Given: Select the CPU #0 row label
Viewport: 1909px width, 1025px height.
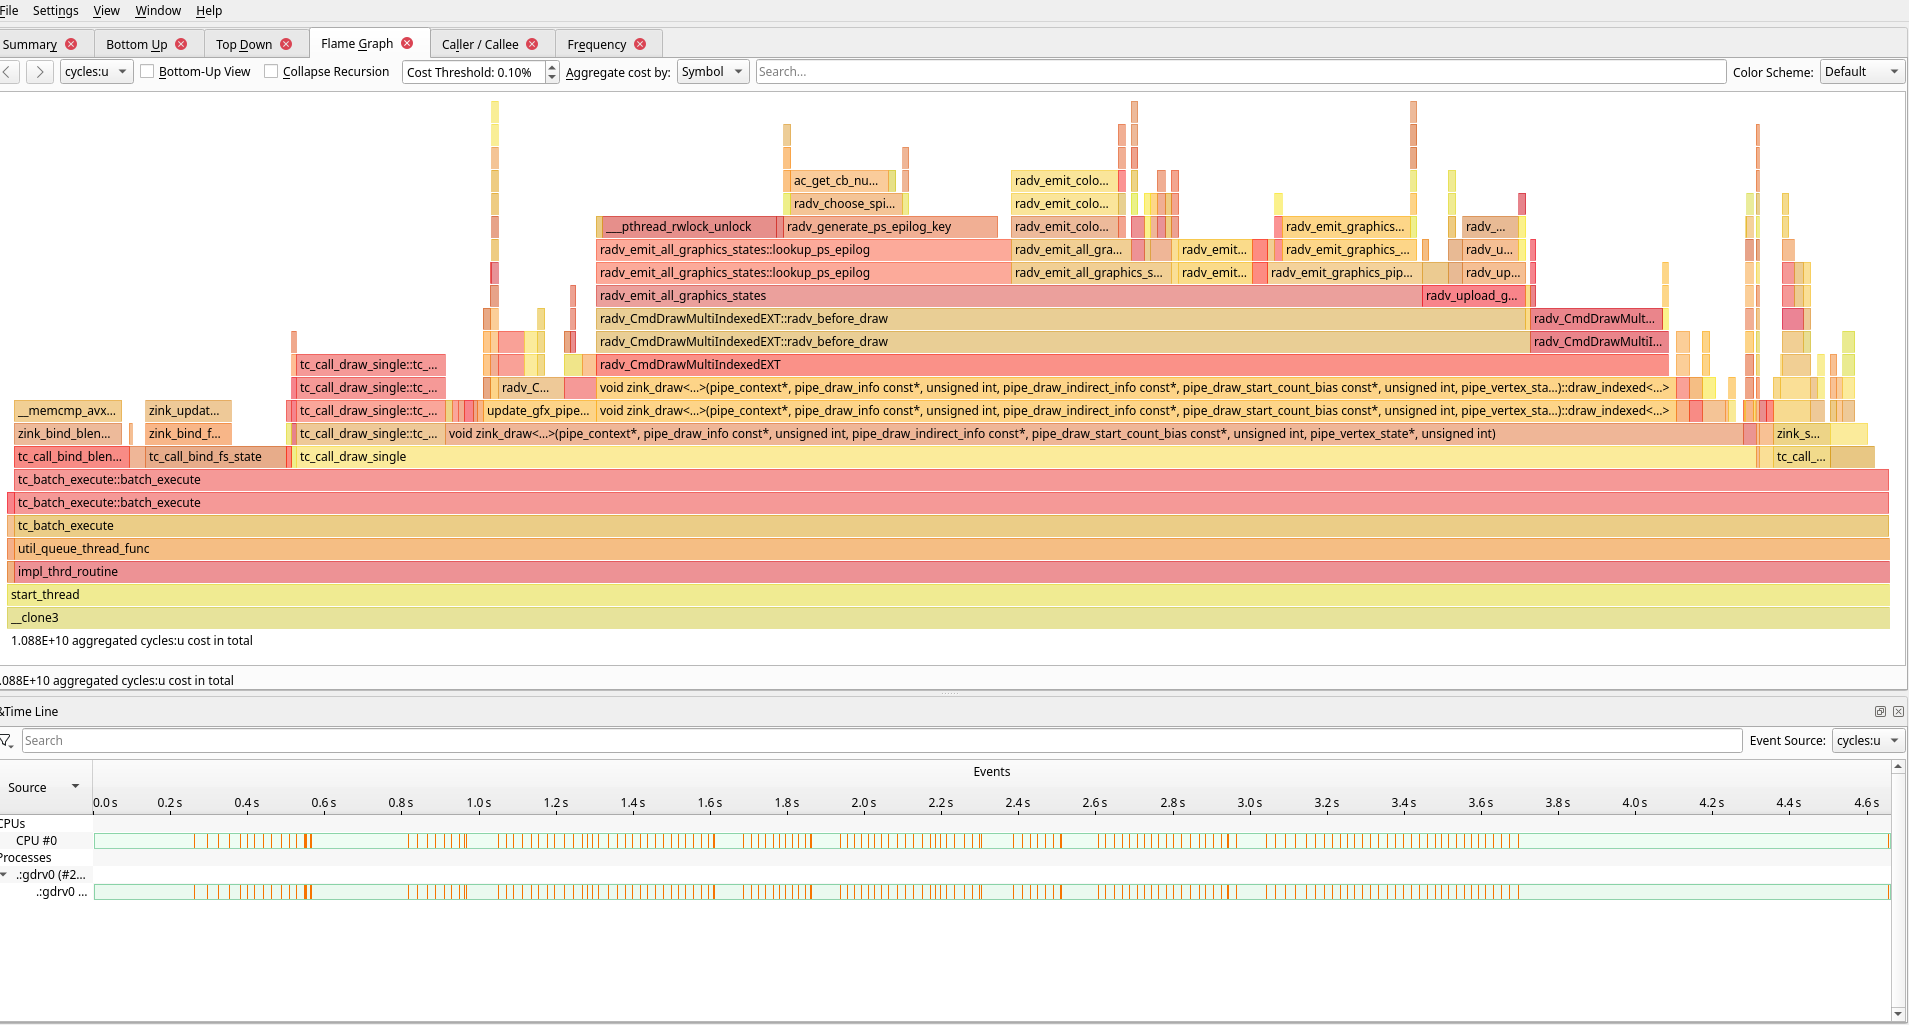Looking at the screenshot, I should [37, 841].
